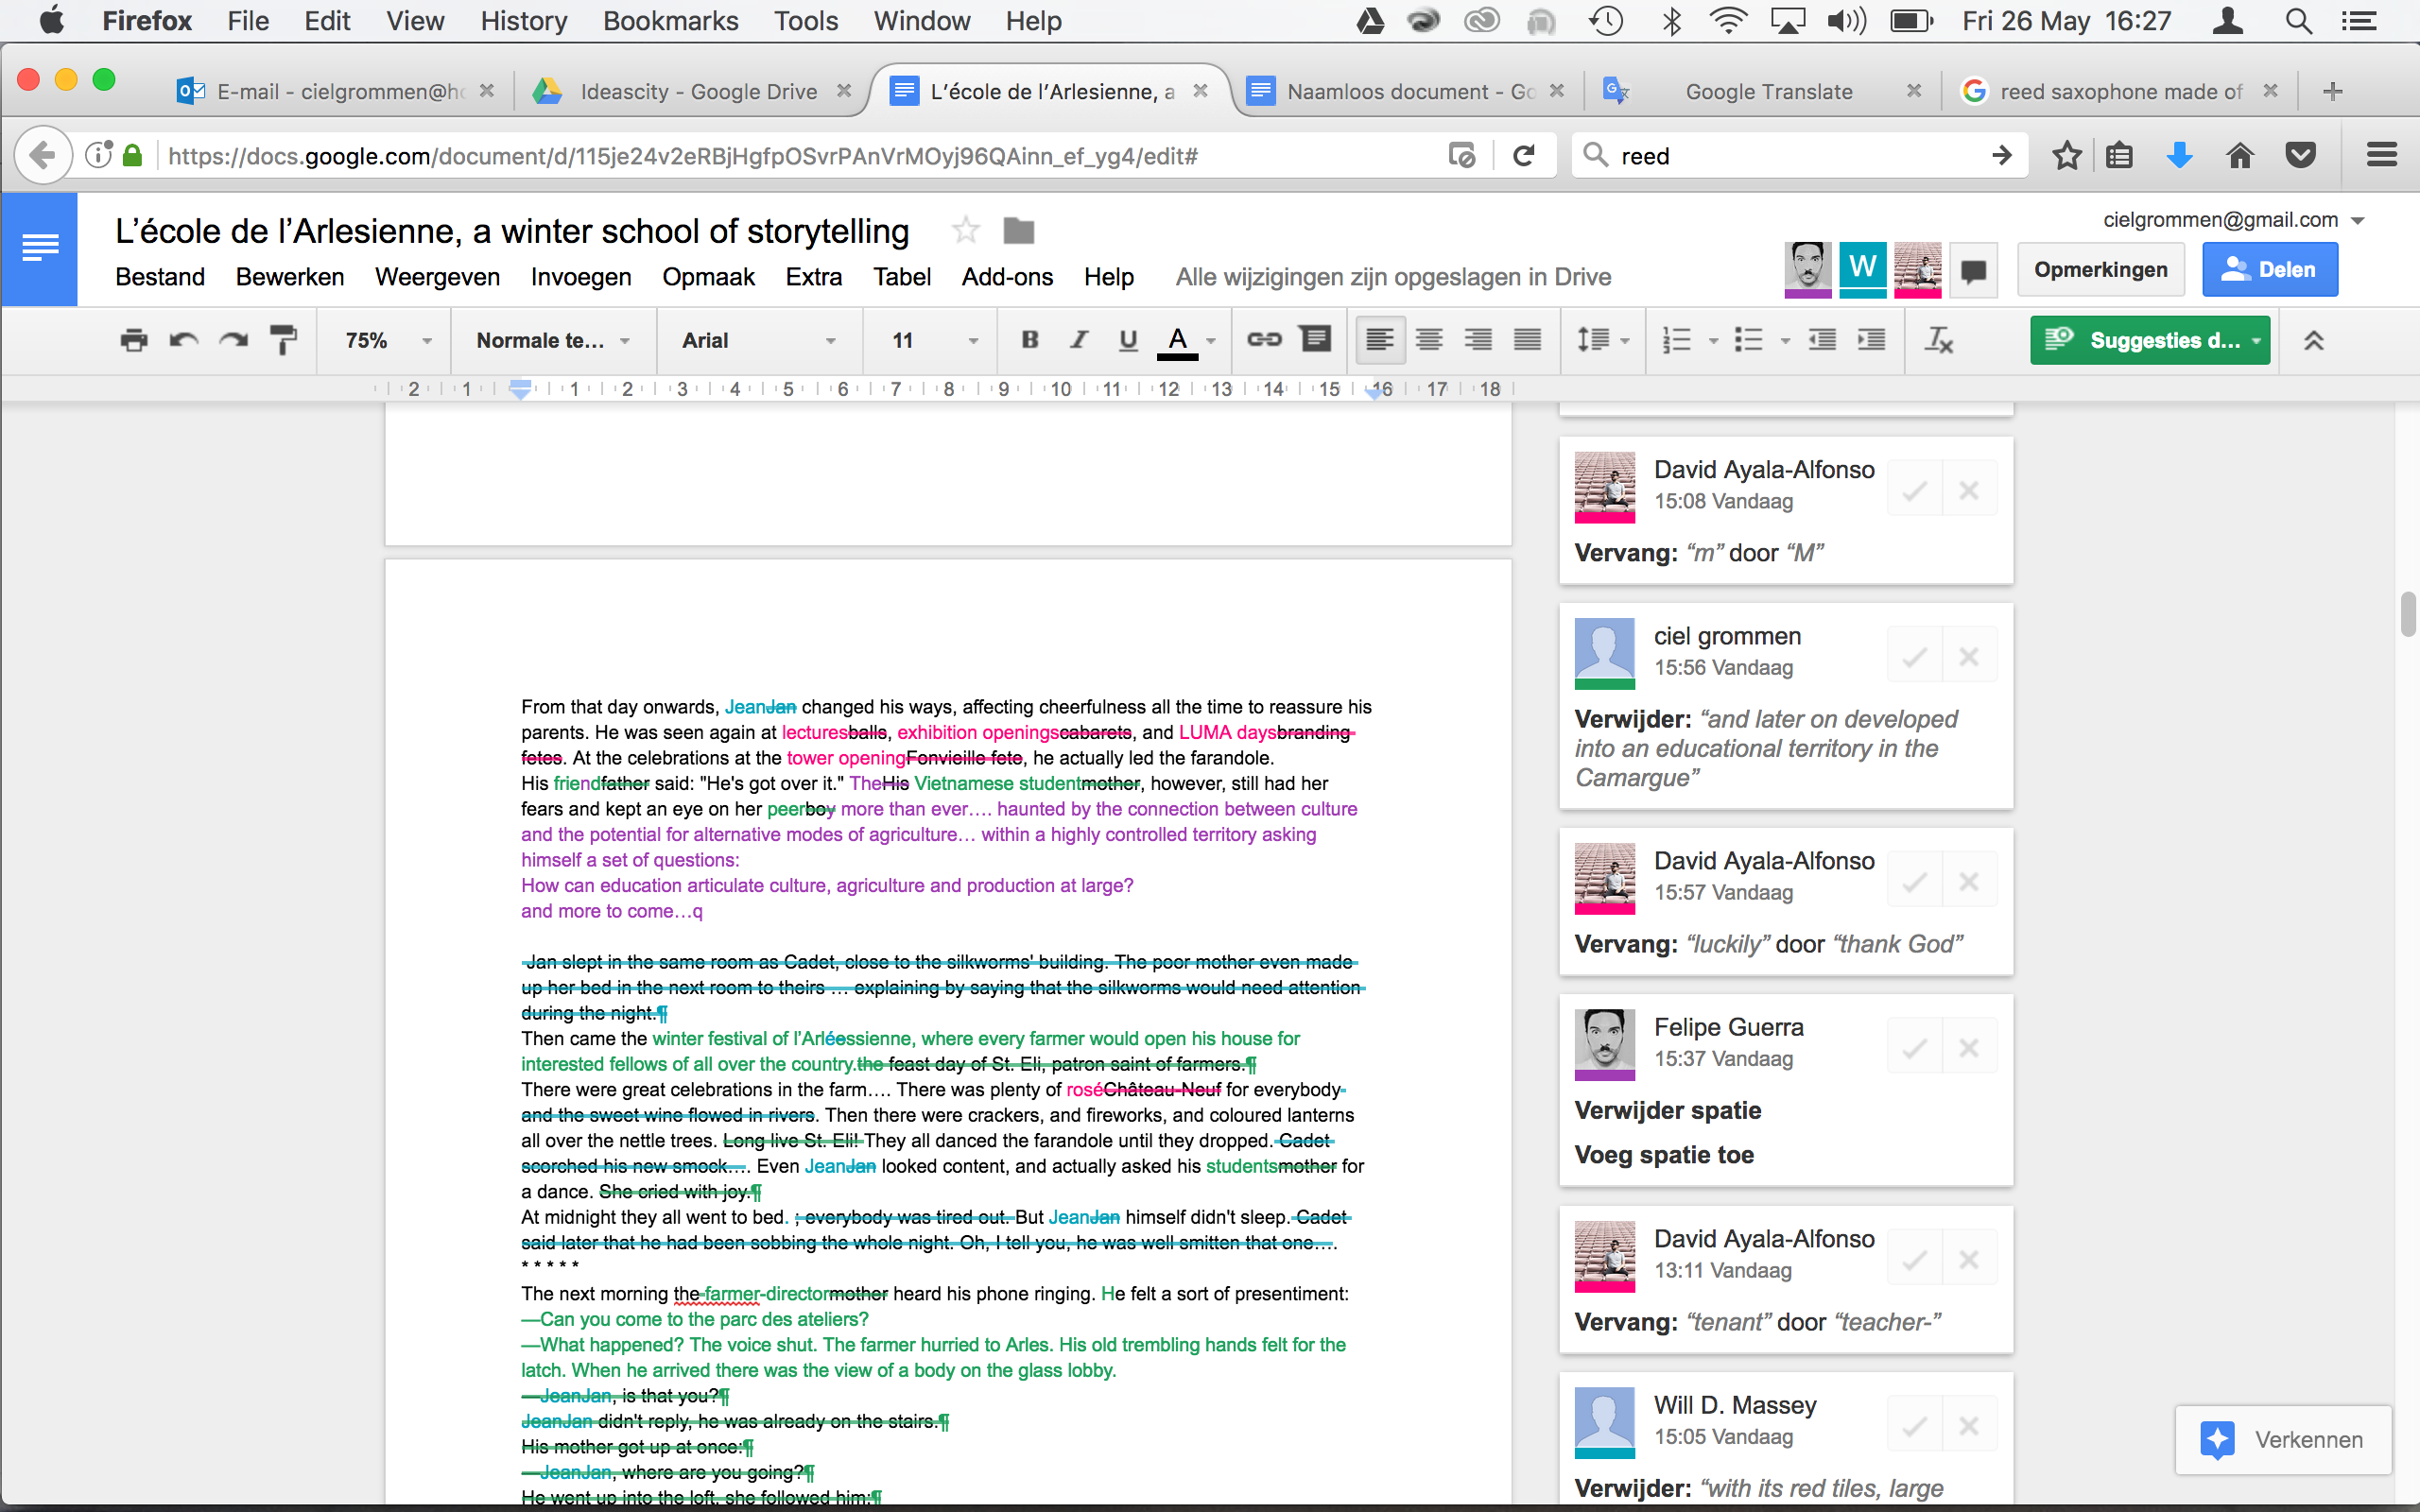Redo the last edit
This screenshot has height=1512, width=2420.
[233, 340]
